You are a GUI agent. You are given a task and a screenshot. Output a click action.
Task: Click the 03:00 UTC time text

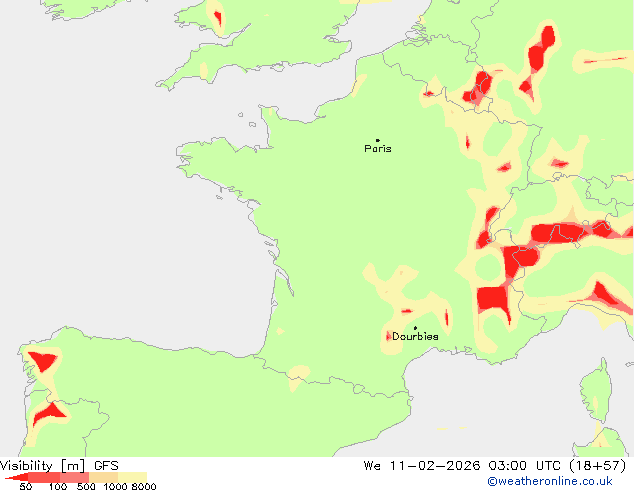[x=524, y=466]
